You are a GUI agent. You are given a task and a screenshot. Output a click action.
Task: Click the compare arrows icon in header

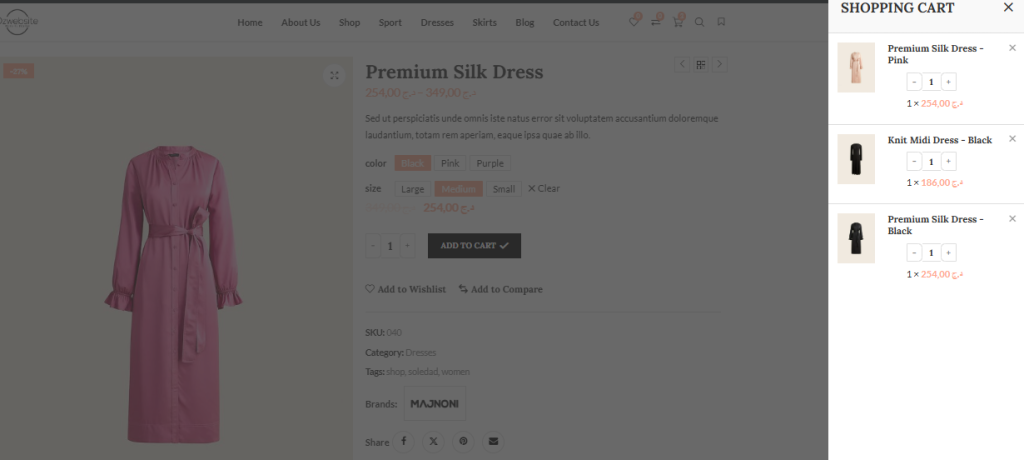[x=656, y=22]
